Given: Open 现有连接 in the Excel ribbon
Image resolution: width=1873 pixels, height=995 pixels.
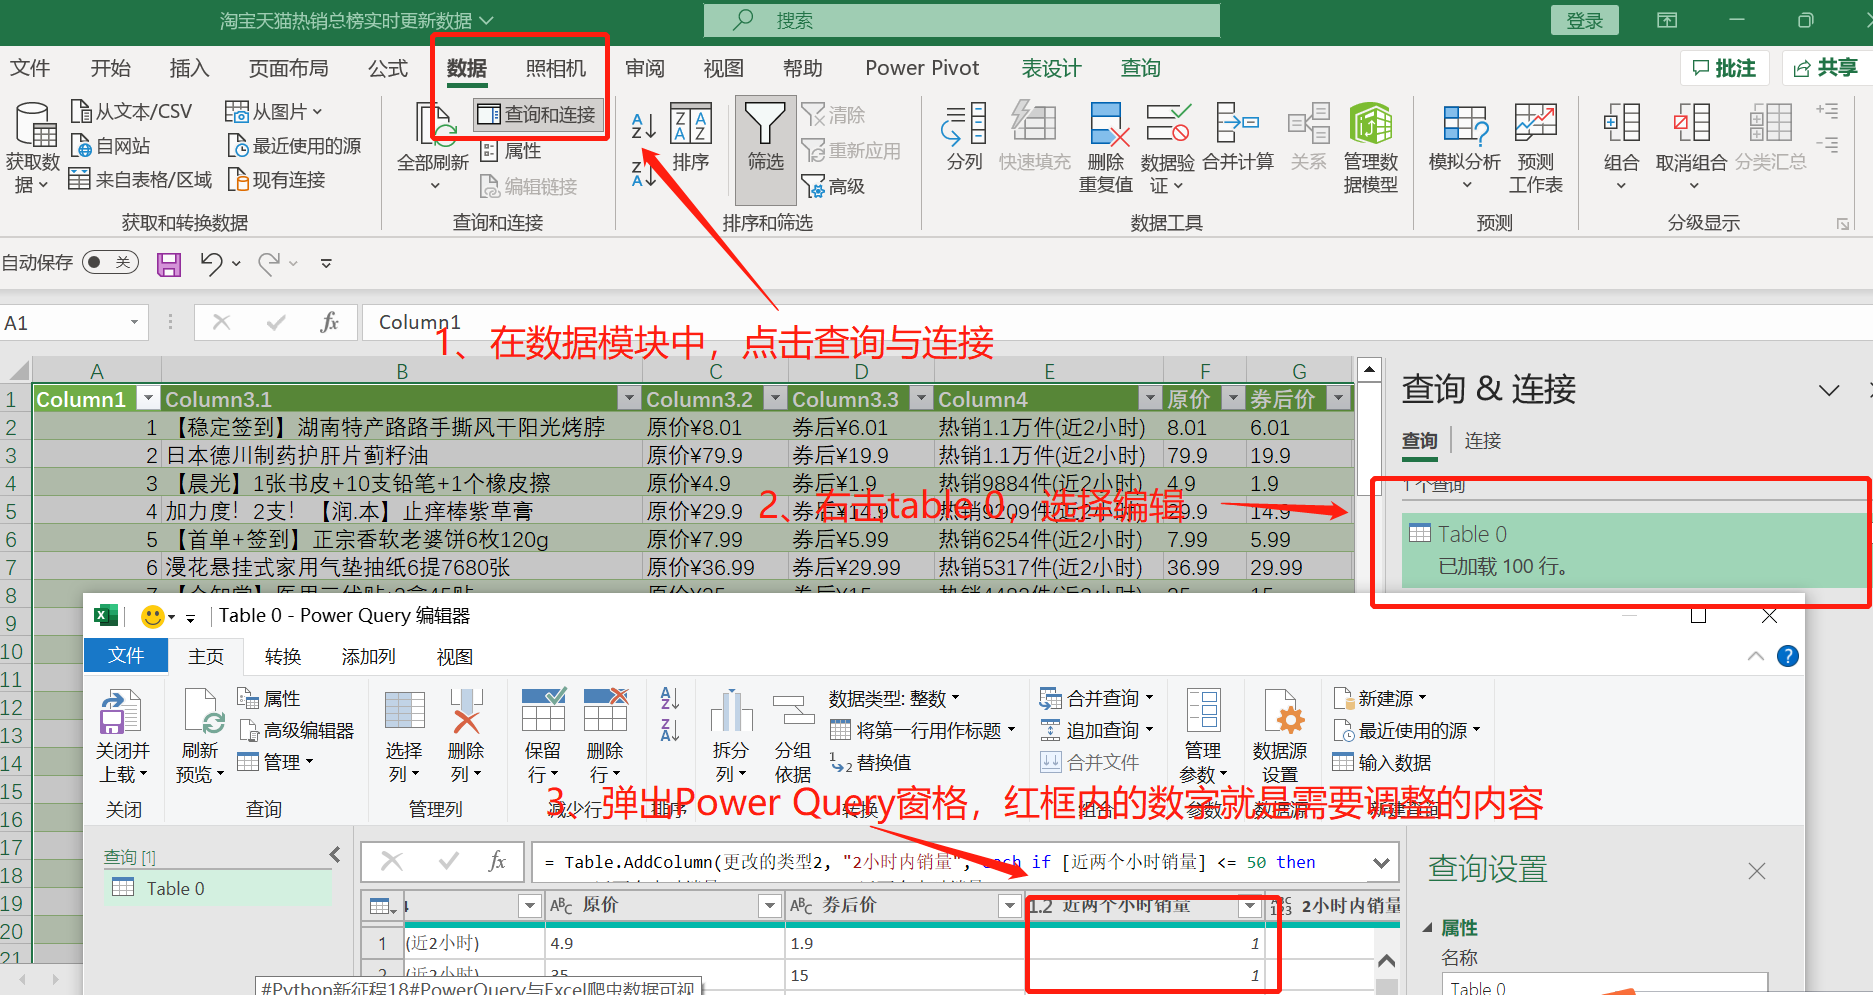Looking at the screenshot, I should (277, 180).
